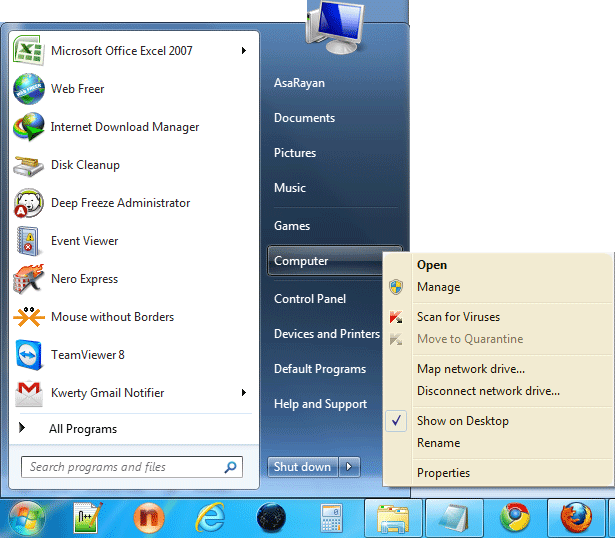Open Music from the Start menu
Image resolution: width=615 pixels, height=538 pixels.
click(290, 187)
